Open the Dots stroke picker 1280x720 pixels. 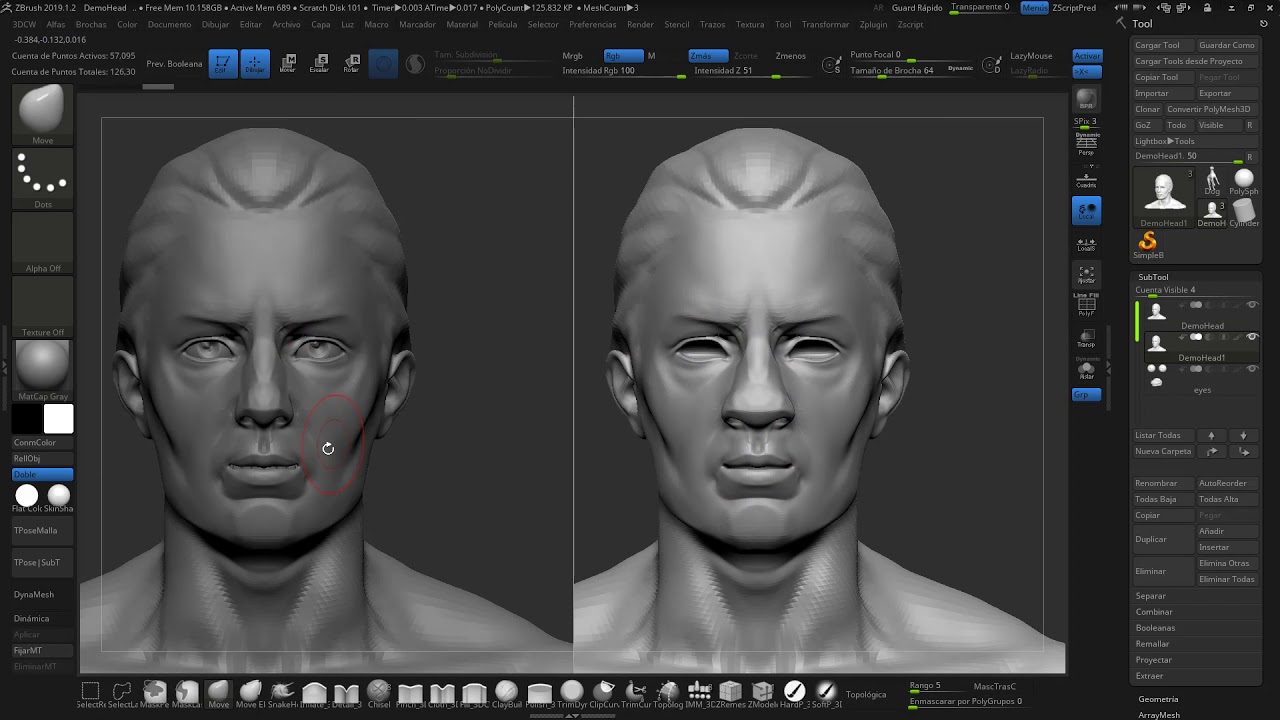tap(42, 179)
